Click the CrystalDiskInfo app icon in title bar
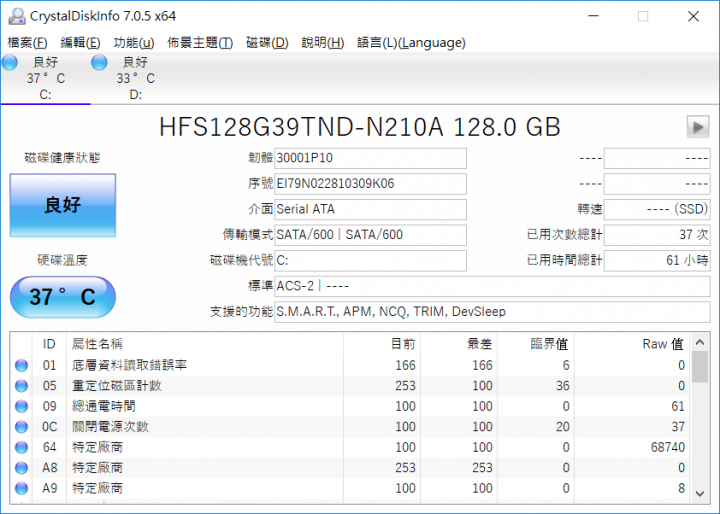 tap(17, 16)
